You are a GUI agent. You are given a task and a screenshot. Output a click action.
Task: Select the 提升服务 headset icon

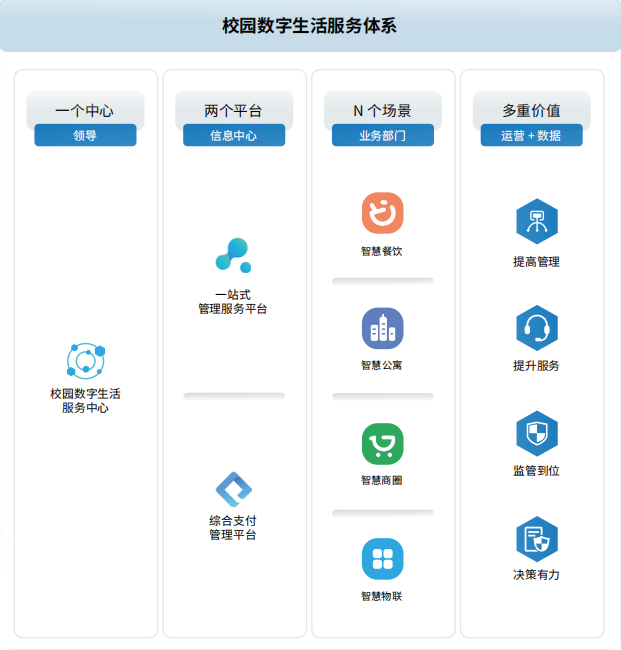(x=536, y=327)
